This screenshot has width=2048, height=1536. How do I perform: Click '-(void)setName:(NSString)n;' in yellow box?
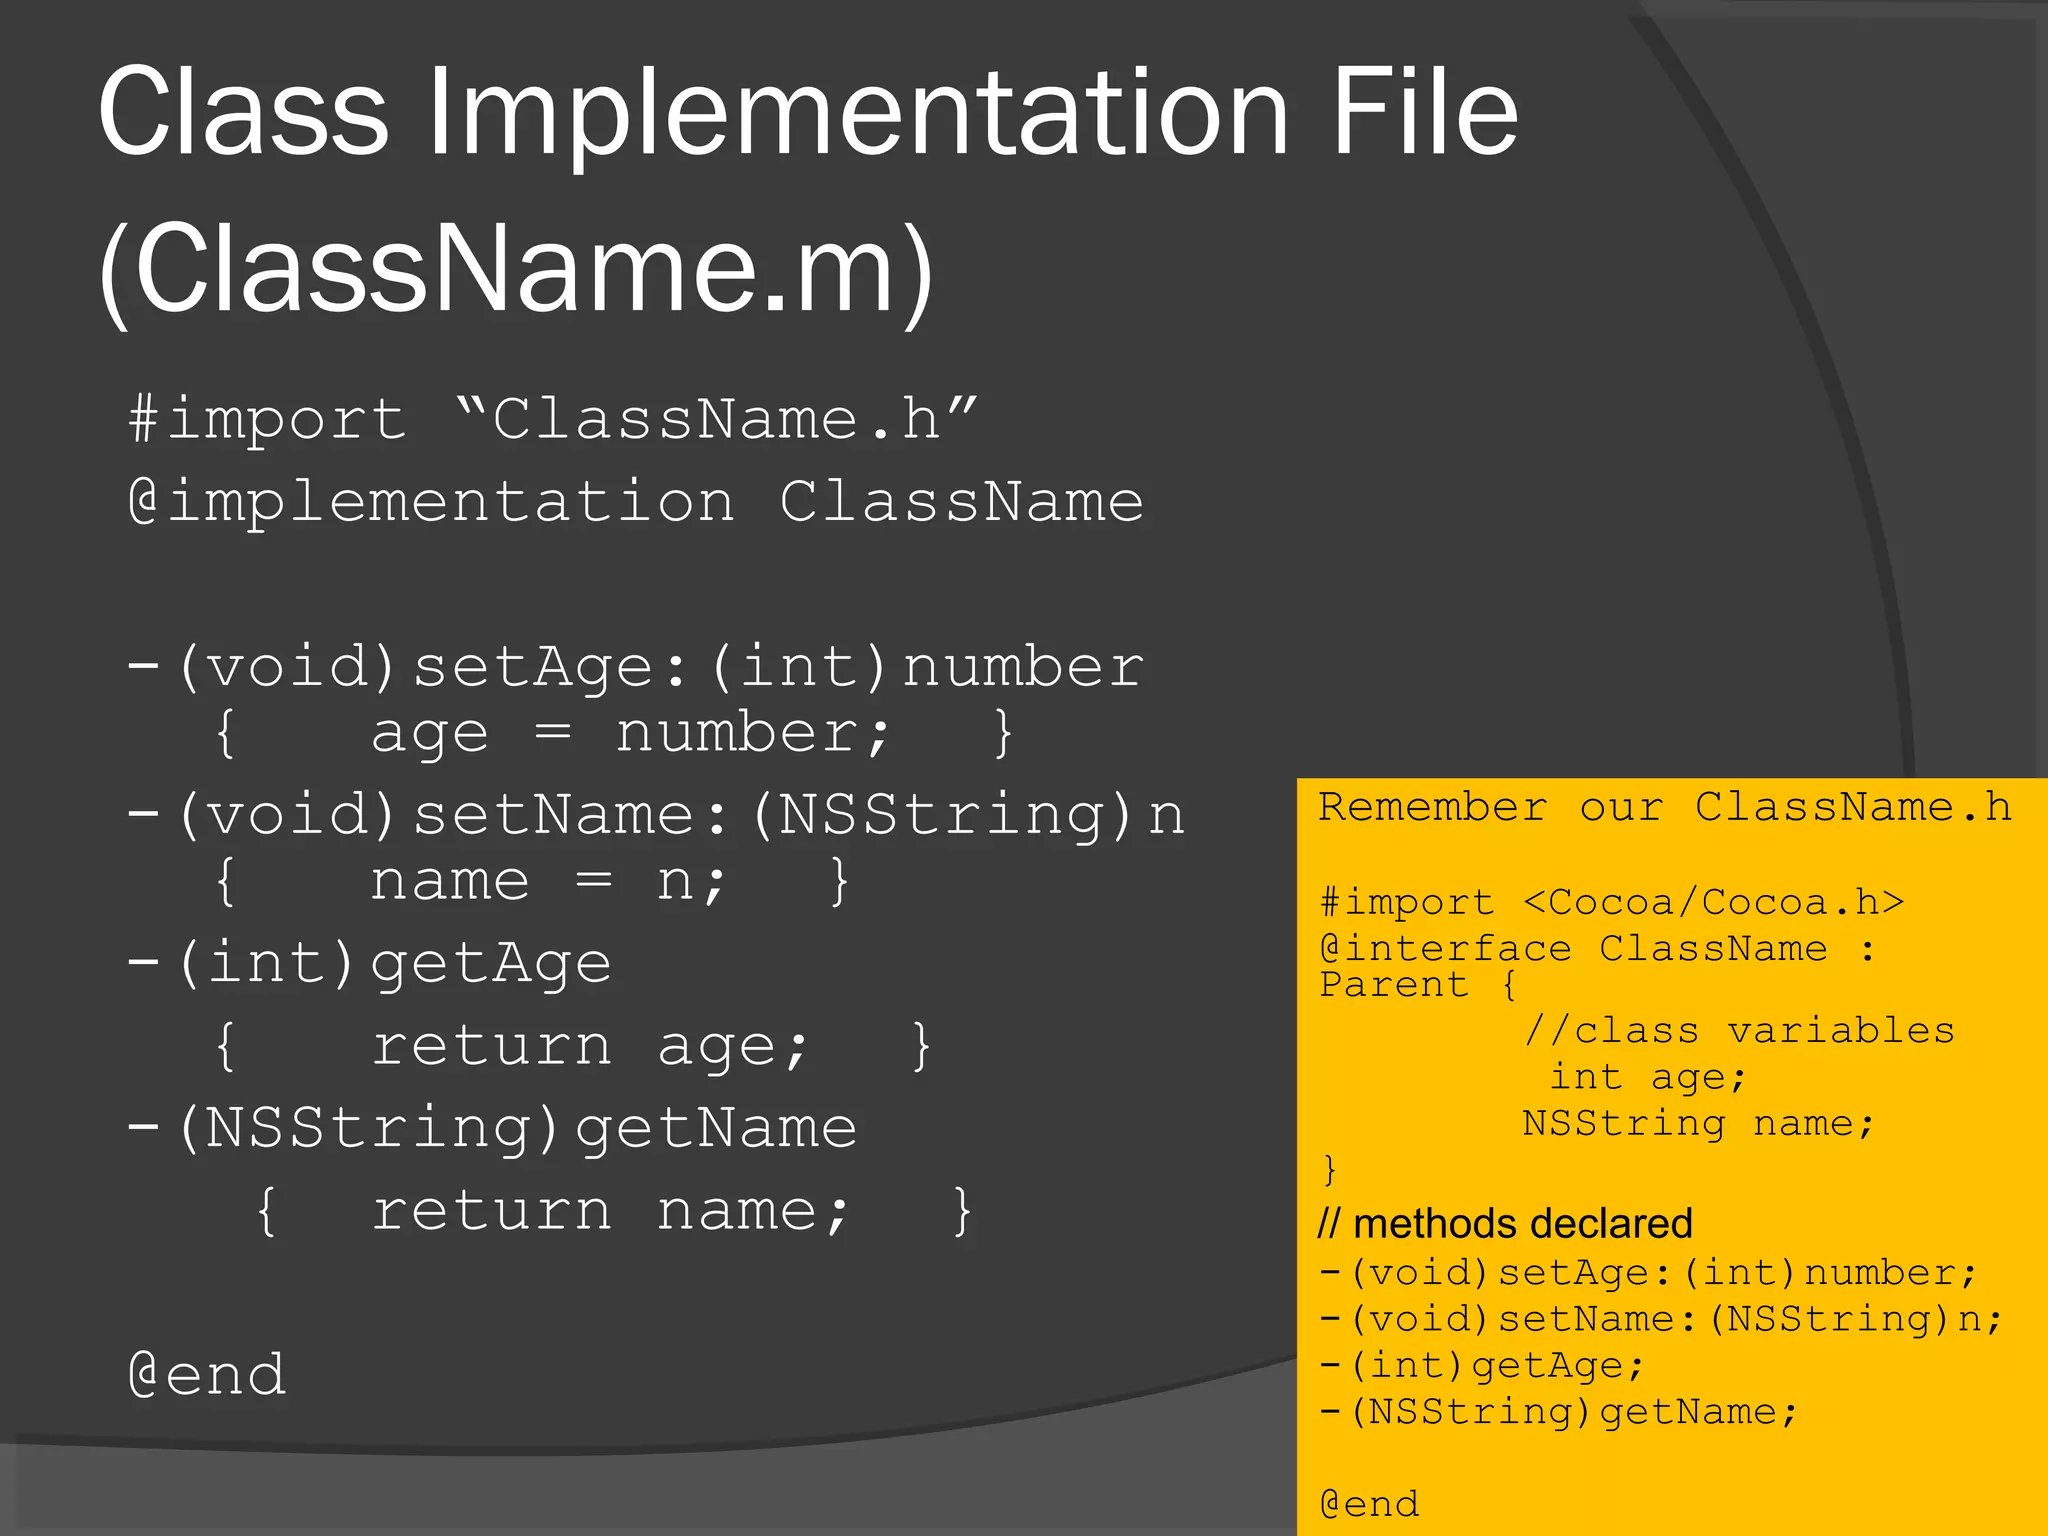point(1662,1320)
